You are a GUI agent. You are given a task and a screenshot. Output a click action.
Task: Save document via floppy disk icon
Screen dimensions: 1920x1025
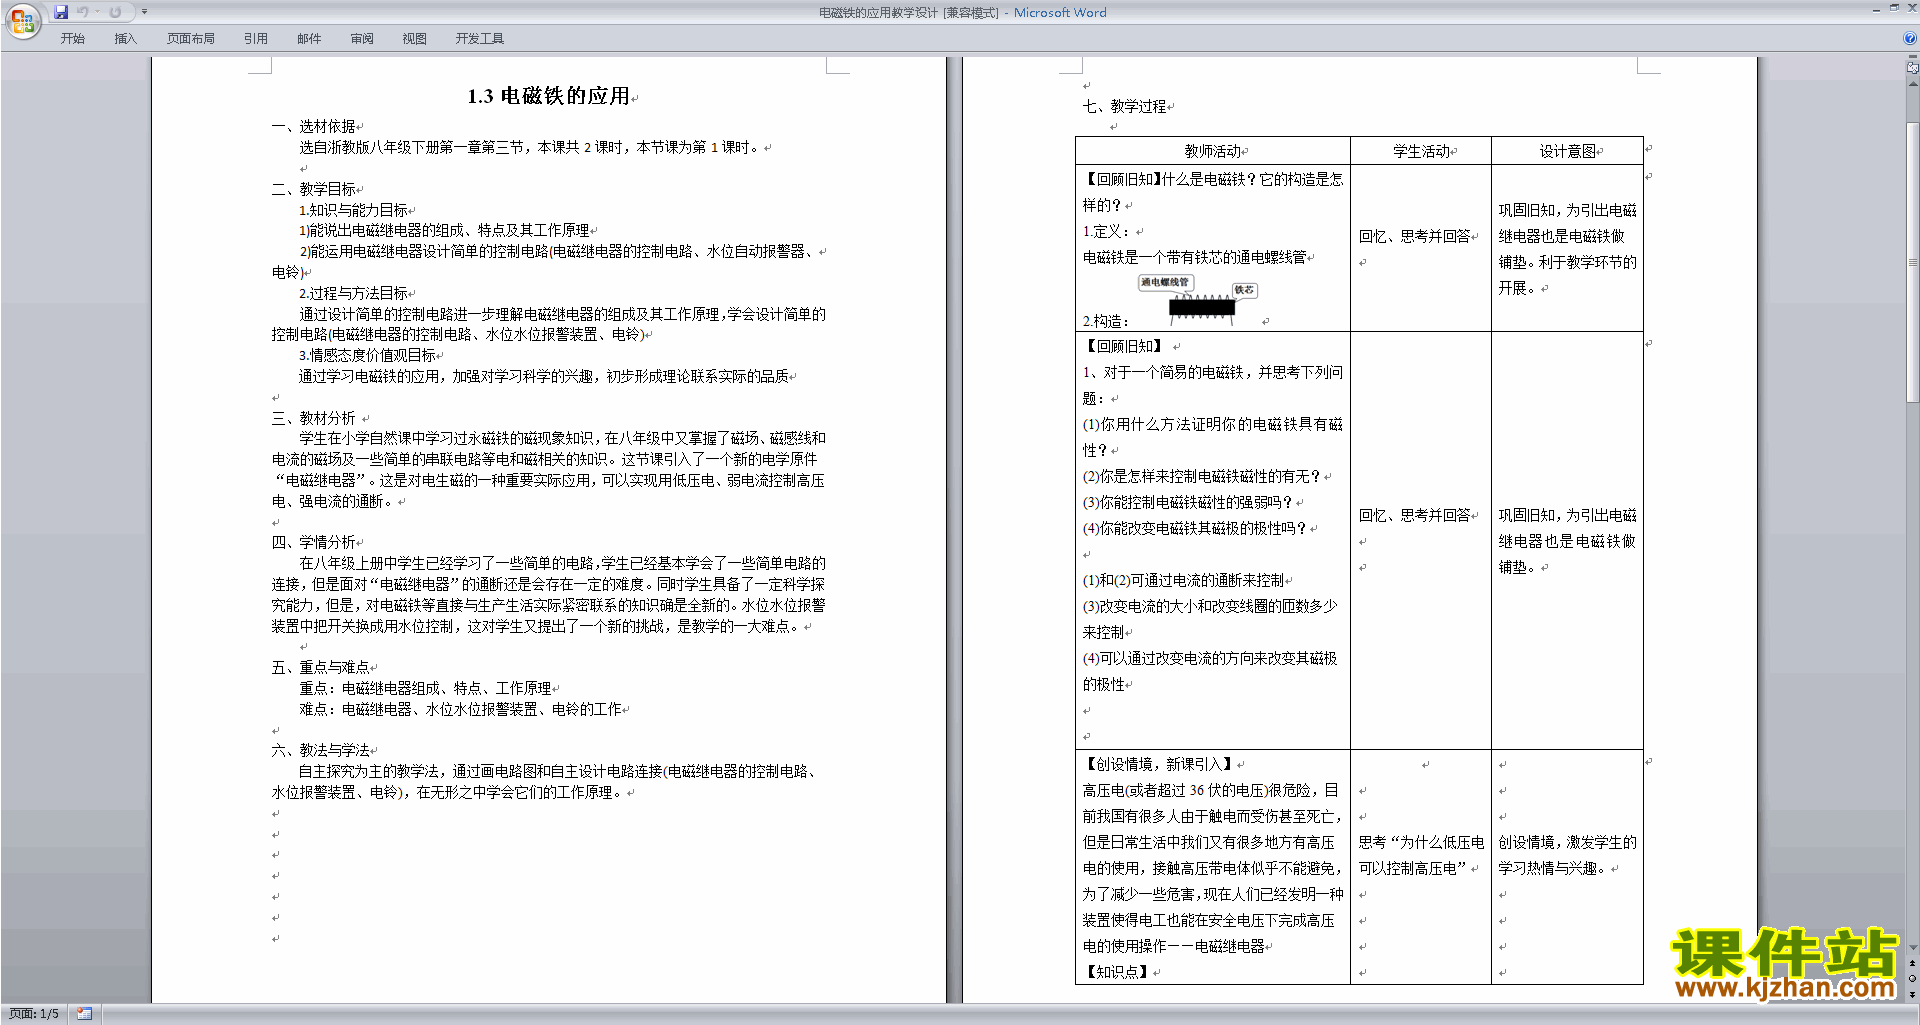point(61,12)
